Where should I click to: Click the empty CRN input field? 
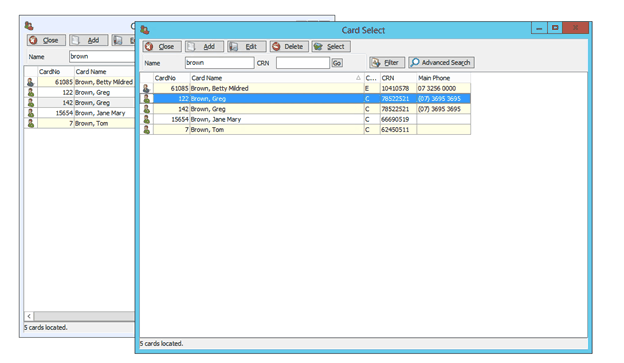pyautogui.click(x=303, y=63)
